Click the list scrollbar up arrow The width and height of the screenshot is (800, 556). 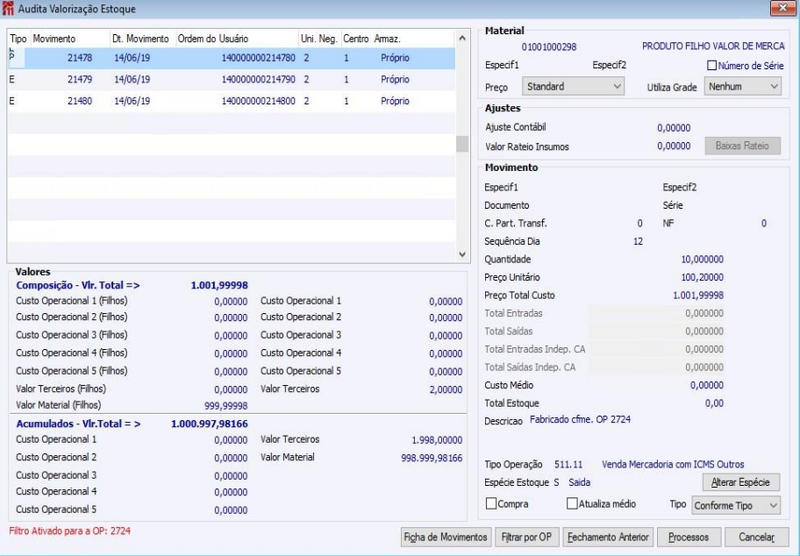[462, 38]
